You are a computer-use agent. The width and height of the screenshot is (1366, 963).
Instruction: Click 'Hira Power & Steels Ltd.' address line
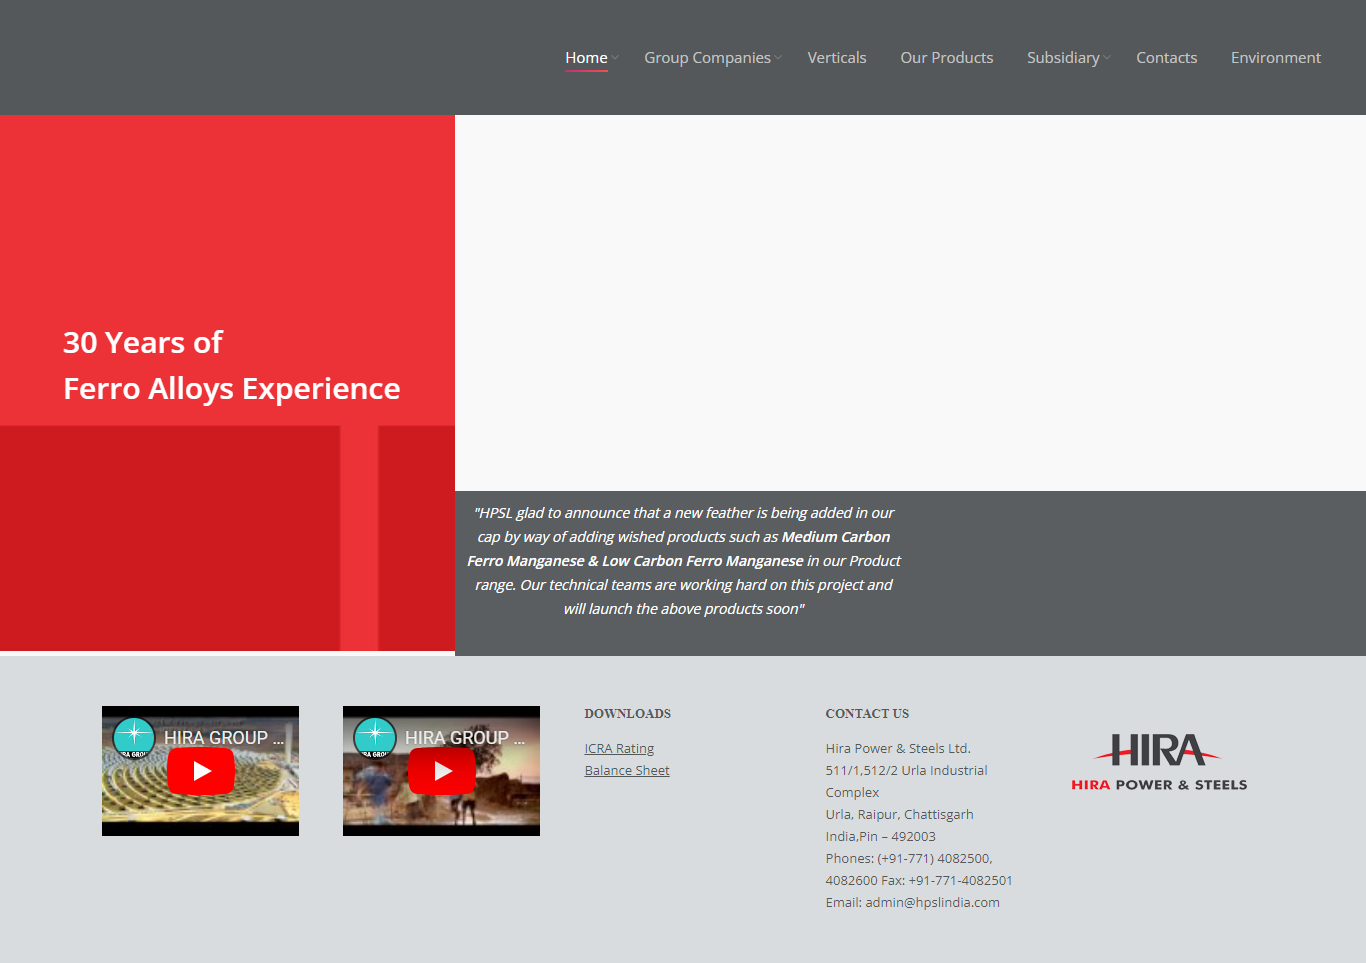[x=898, y=748]
